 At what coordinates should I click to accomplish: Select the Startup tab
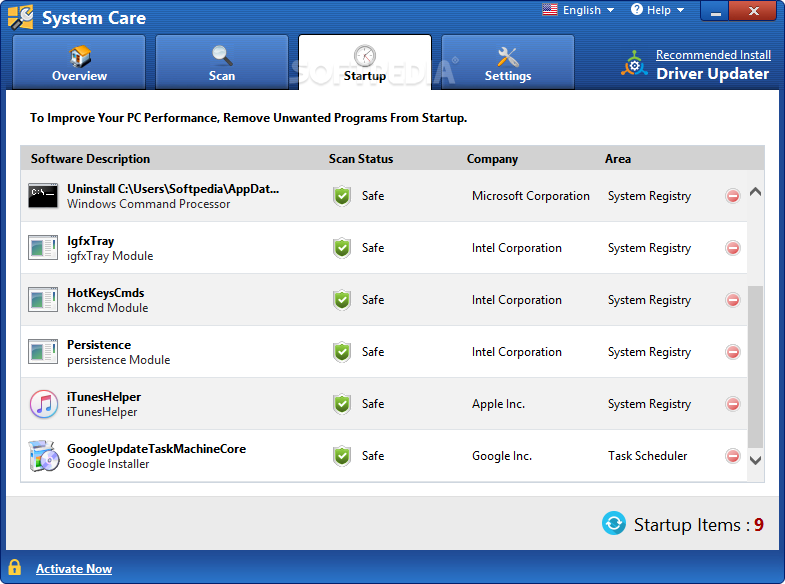click(x=365, y=63)
